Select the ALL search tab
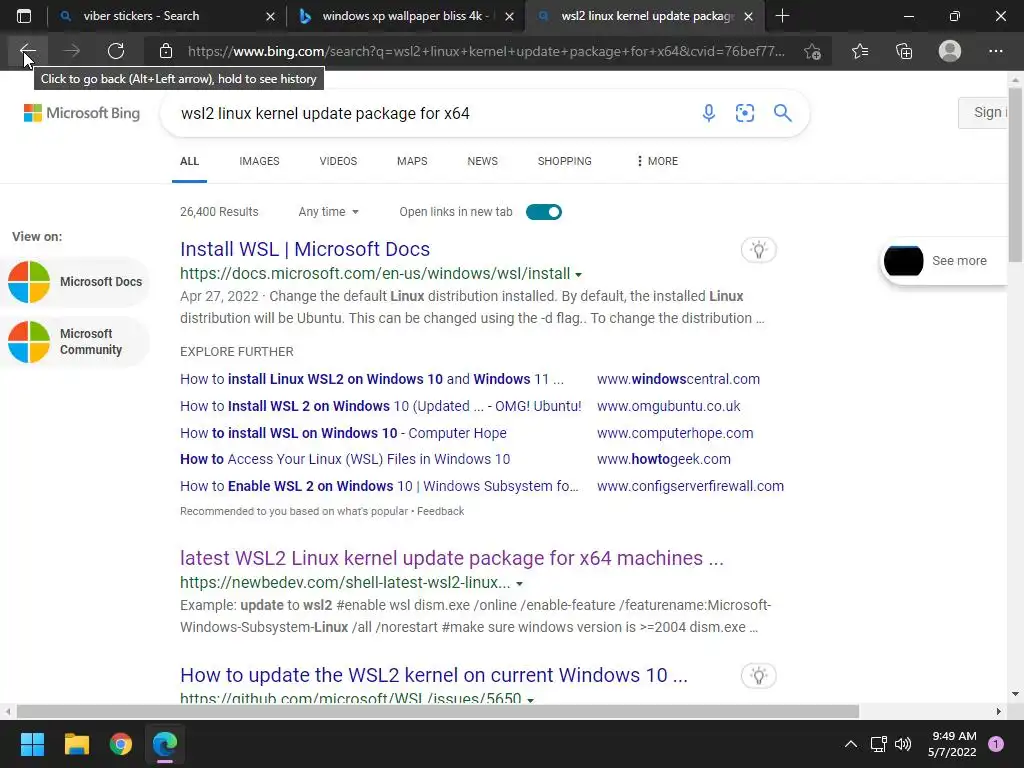Image resolution: width=1024 pixels, height=768 pixels. 189,161
